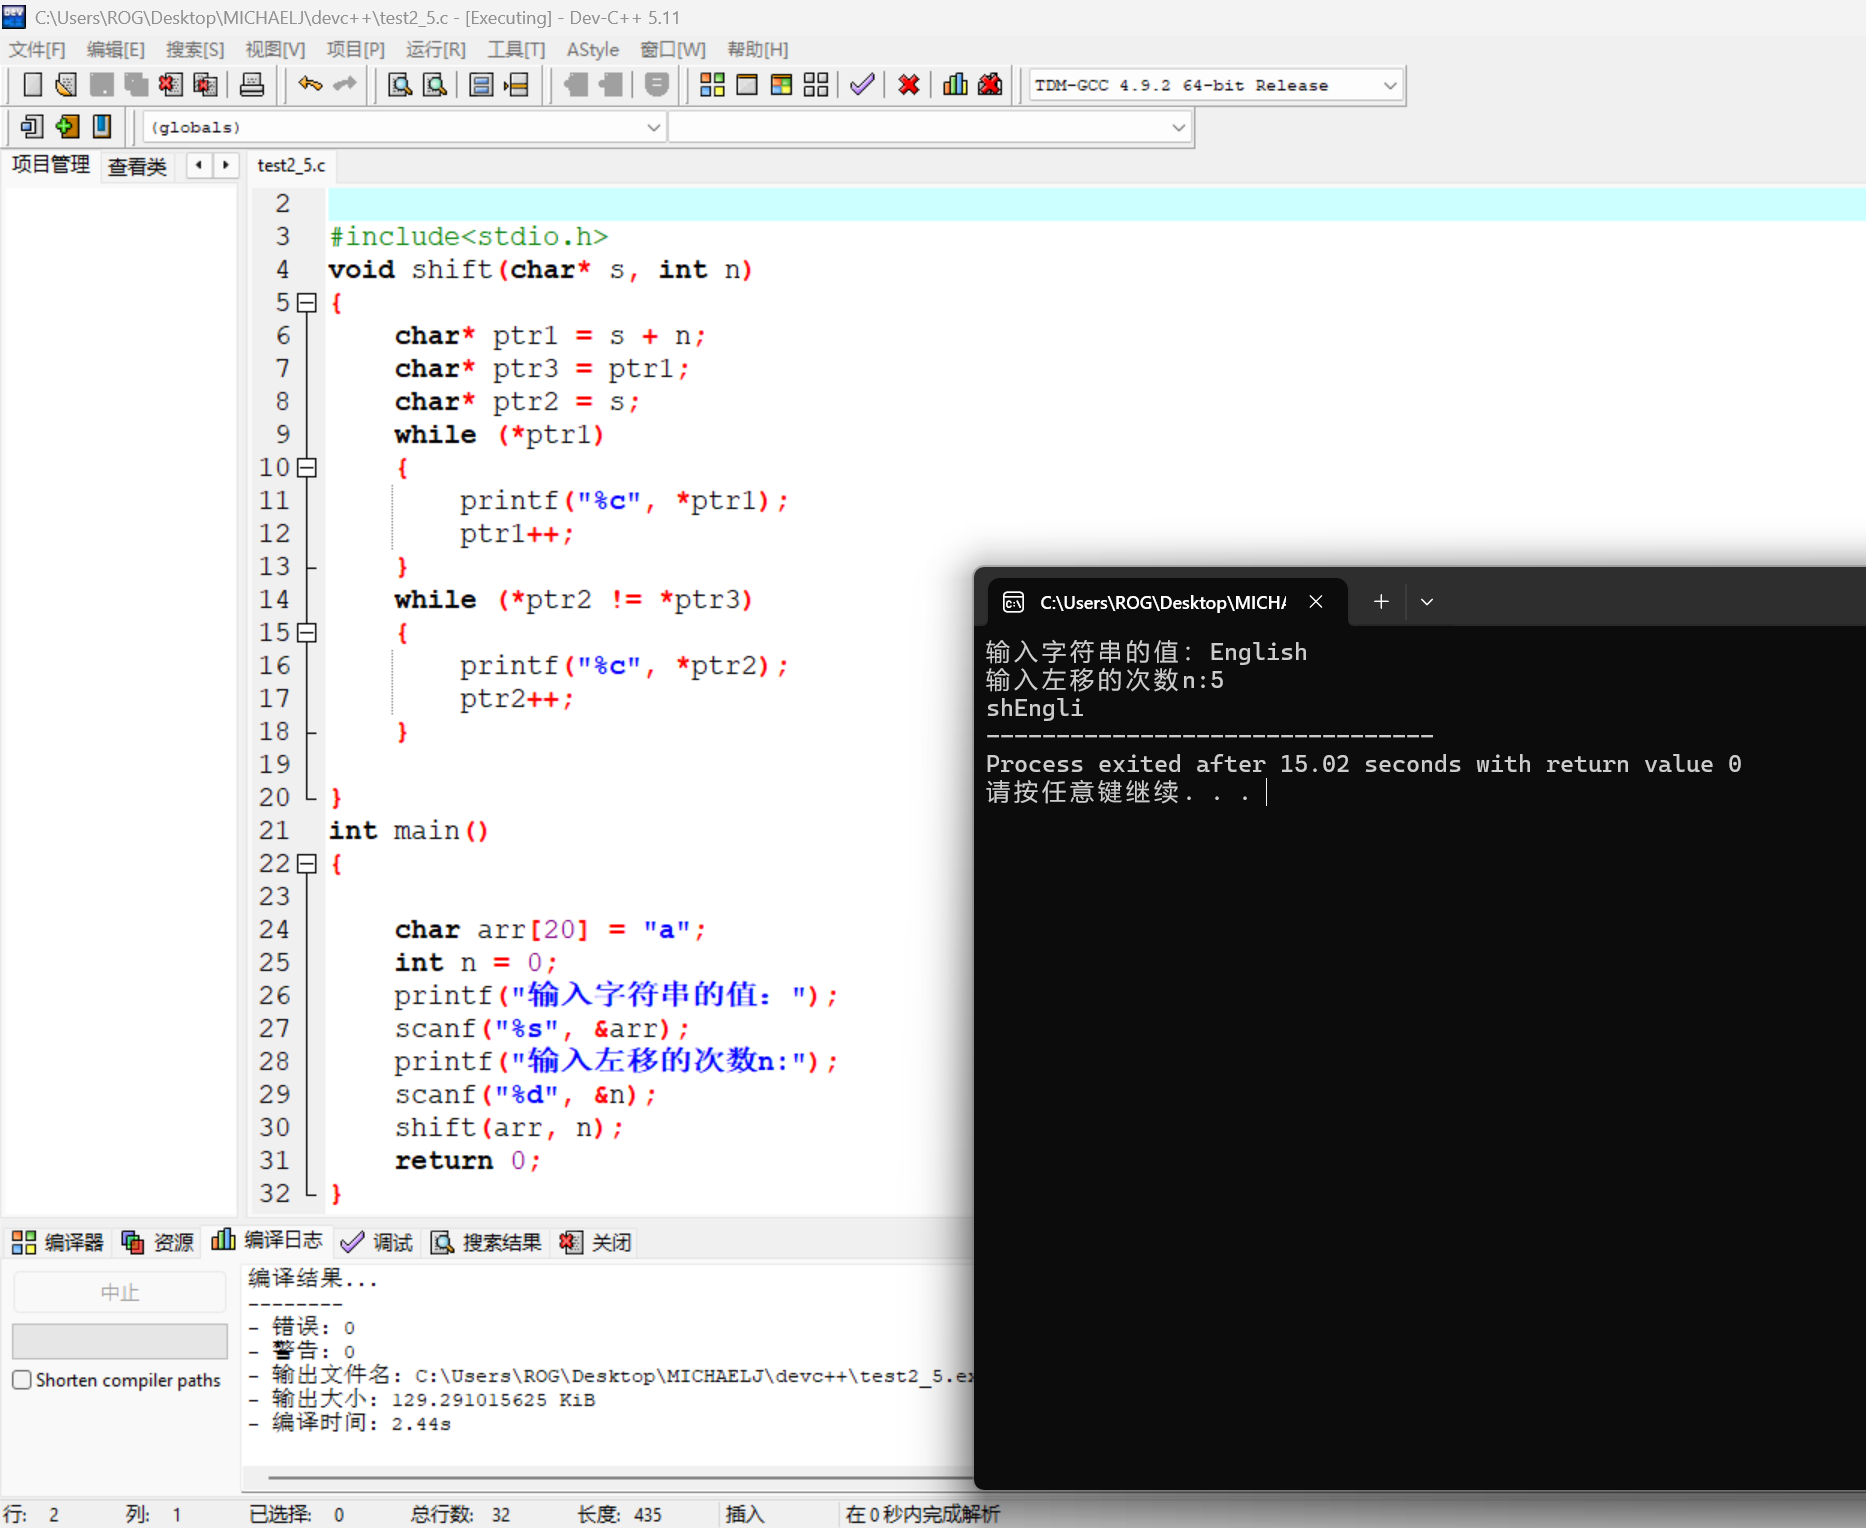The height and width of the screenshot is (1528, 1866).
Task: Click the Close All files toolbar icon
Action: tap(205, 85)
